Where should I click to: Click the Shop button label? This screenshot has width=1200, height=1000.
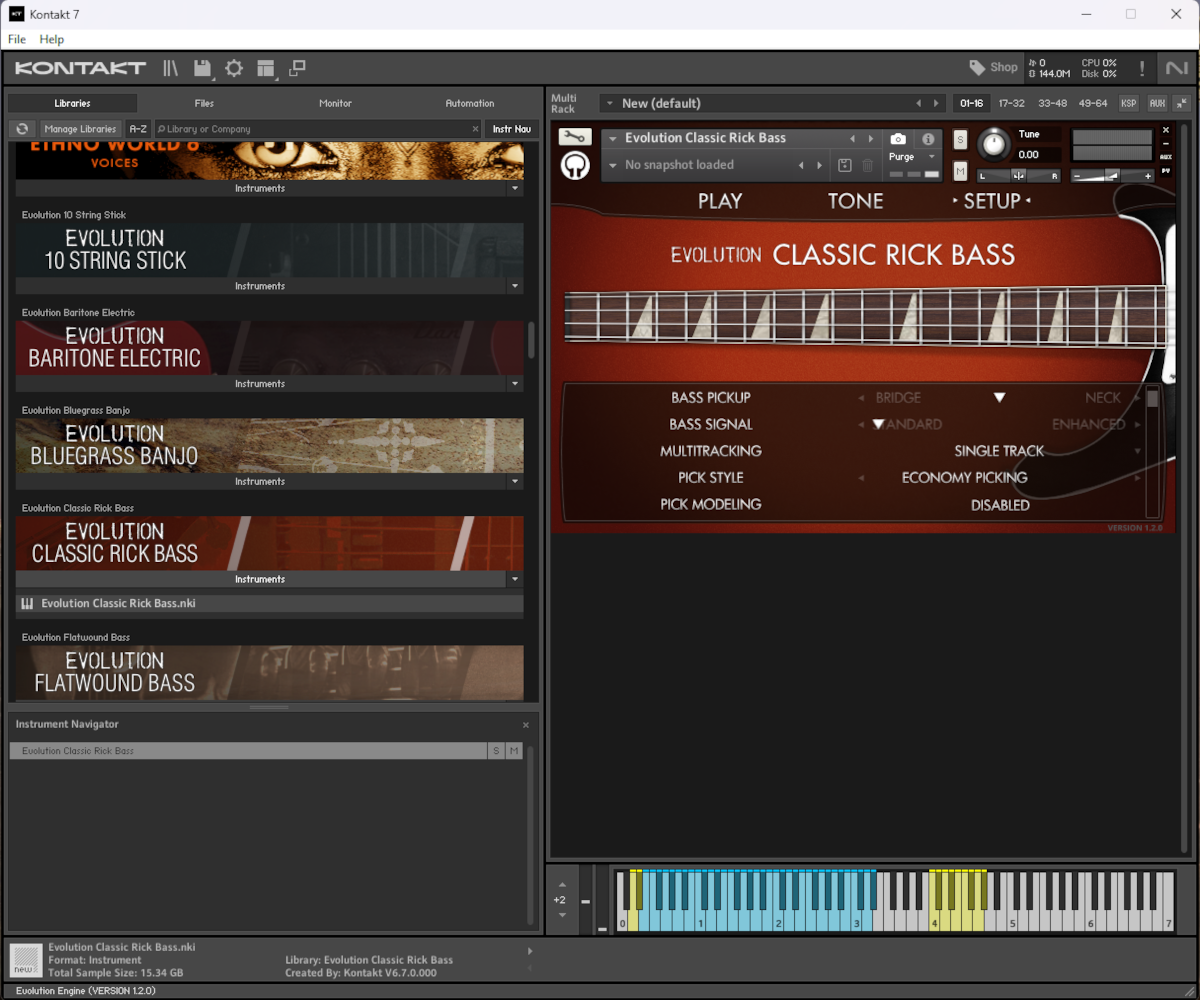[x=1004, y=68]
